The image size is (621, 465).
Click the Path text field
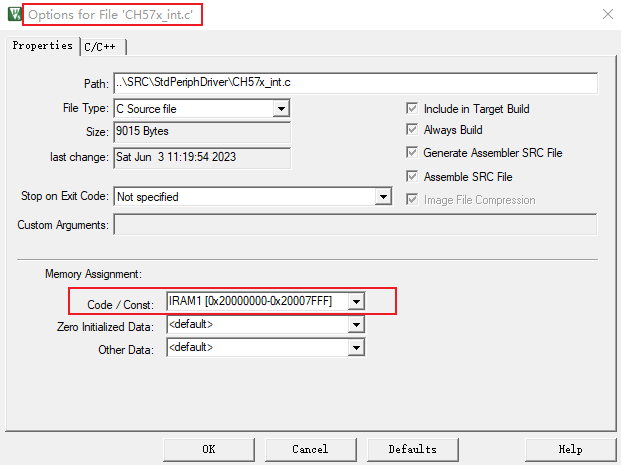pyautogui.click(x=354, y=82)
